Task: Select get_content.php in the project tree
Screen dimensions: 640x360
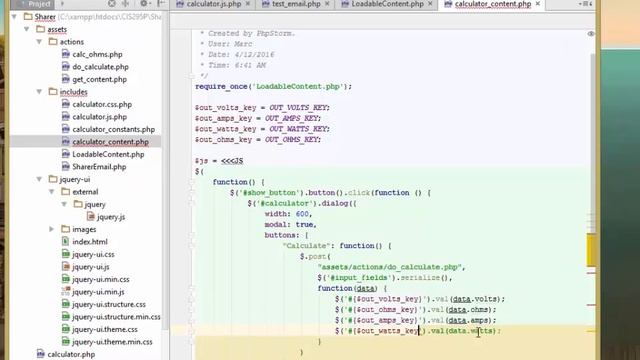Action: pos(100,79)
